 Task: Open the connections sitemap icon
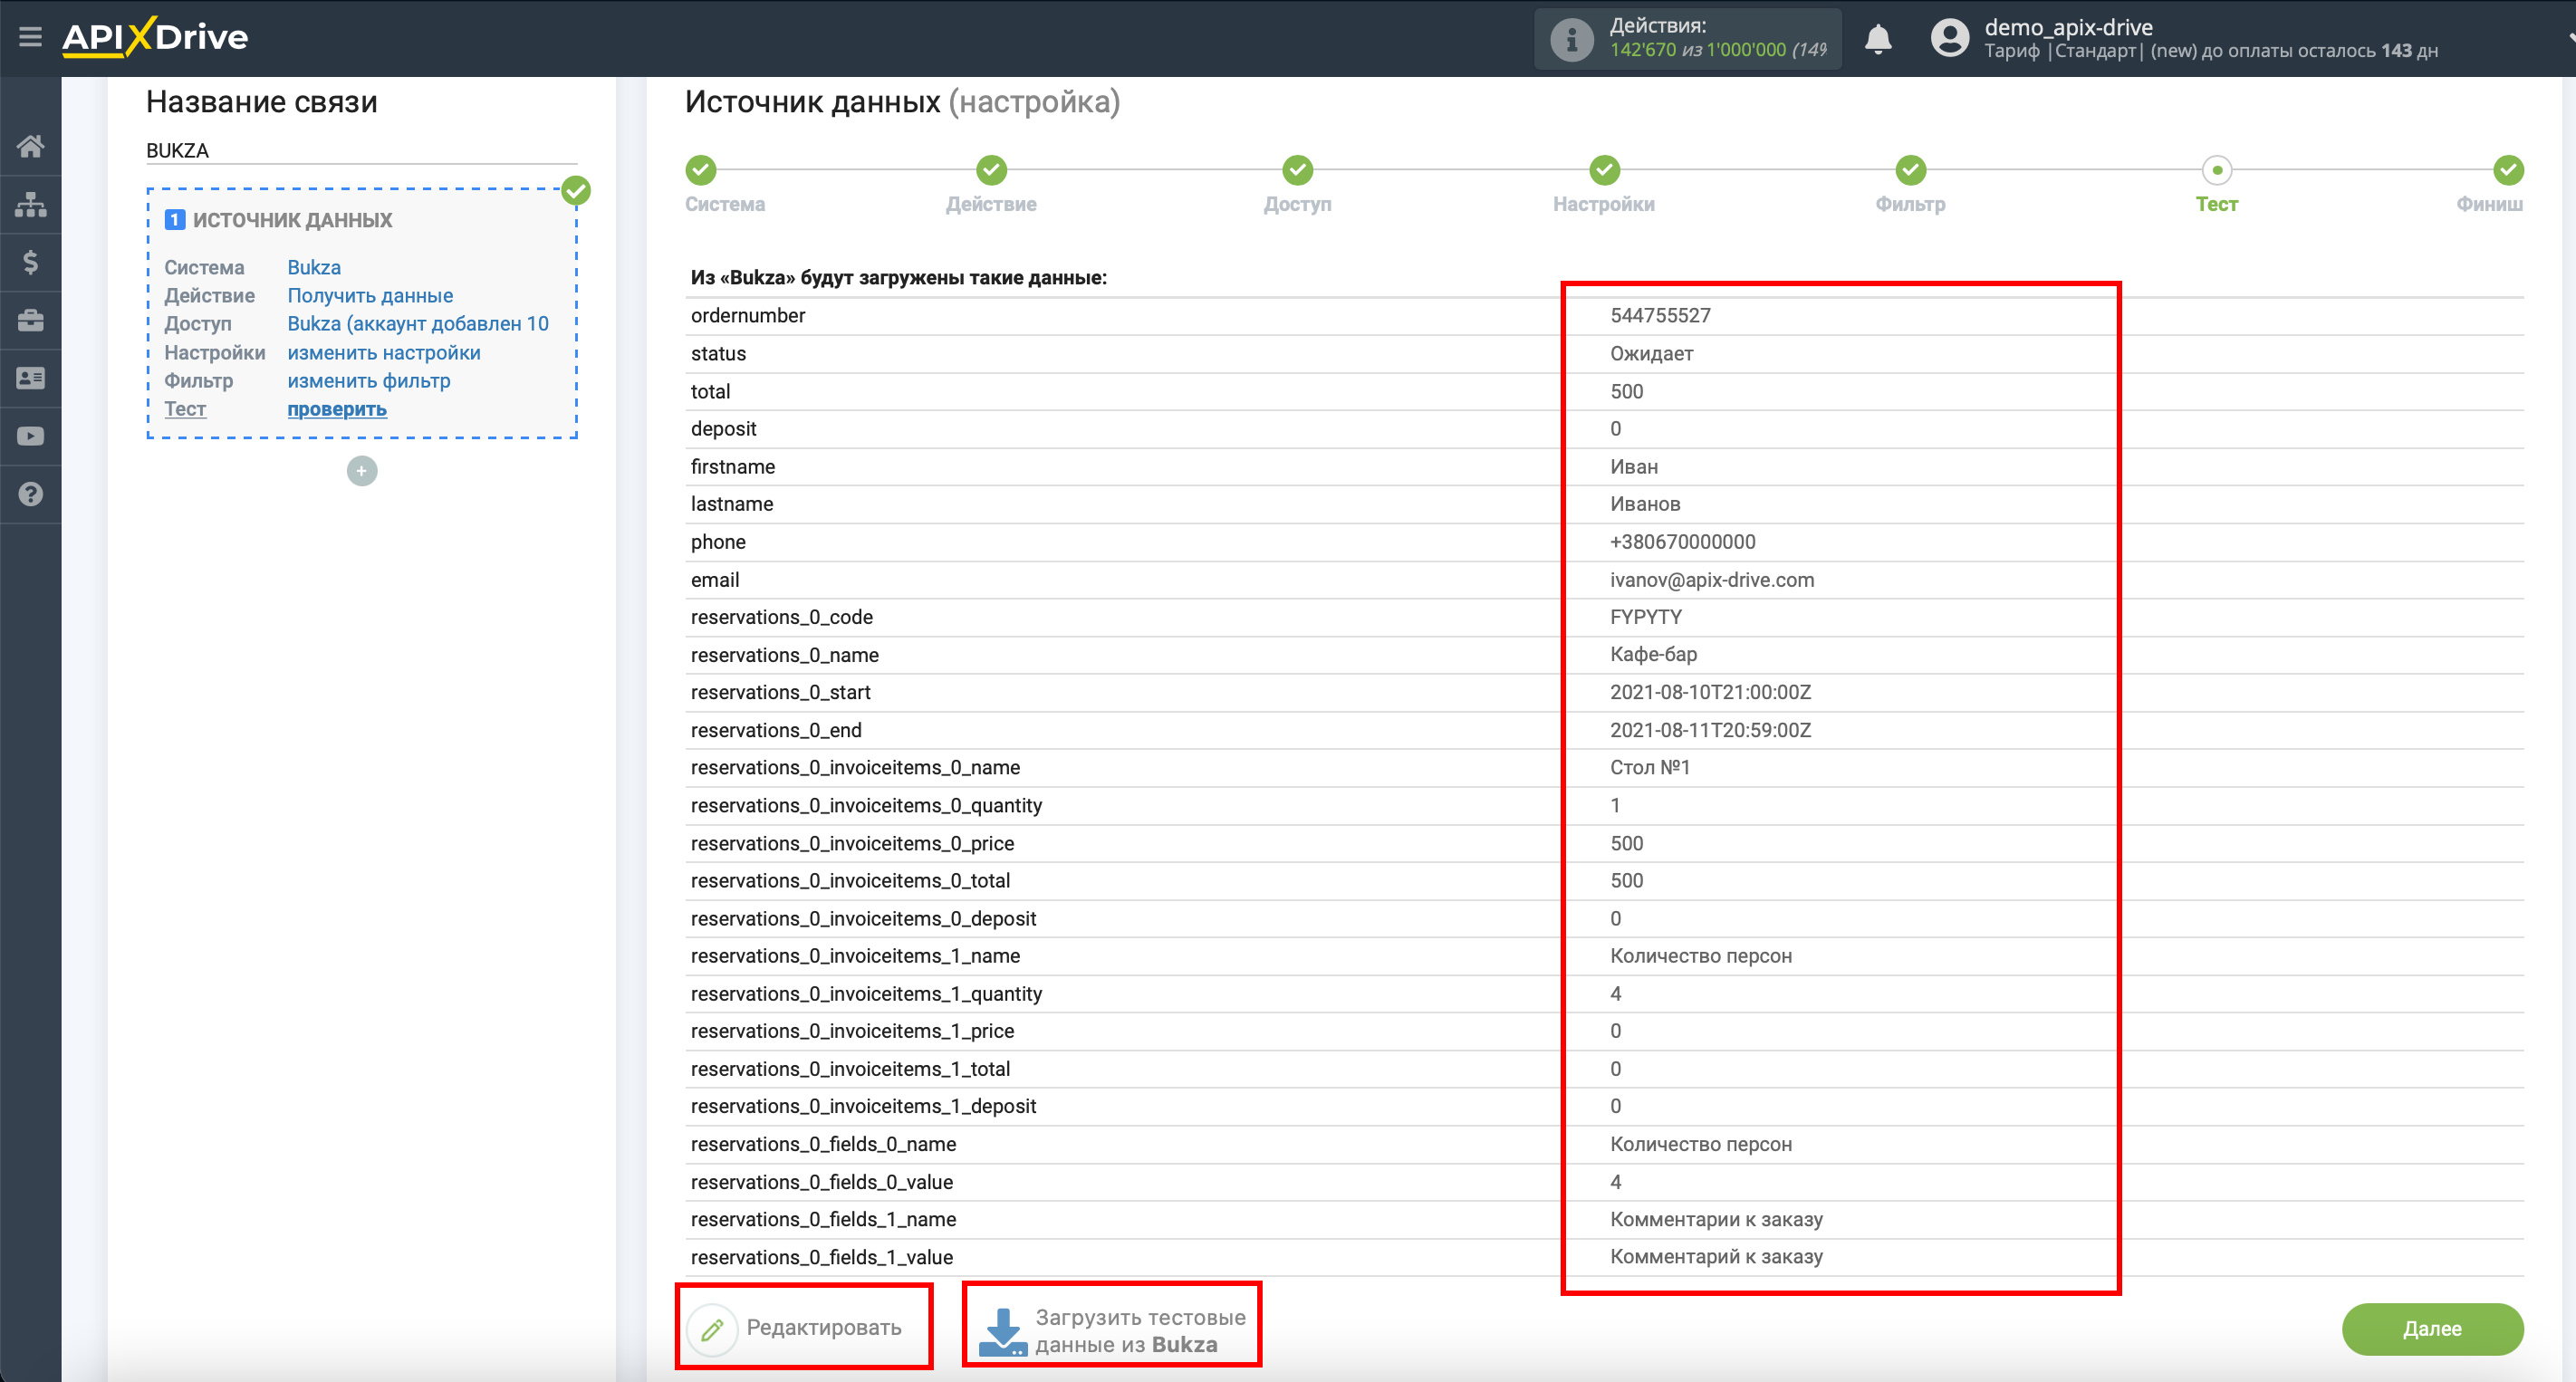[x=30, y=204]
